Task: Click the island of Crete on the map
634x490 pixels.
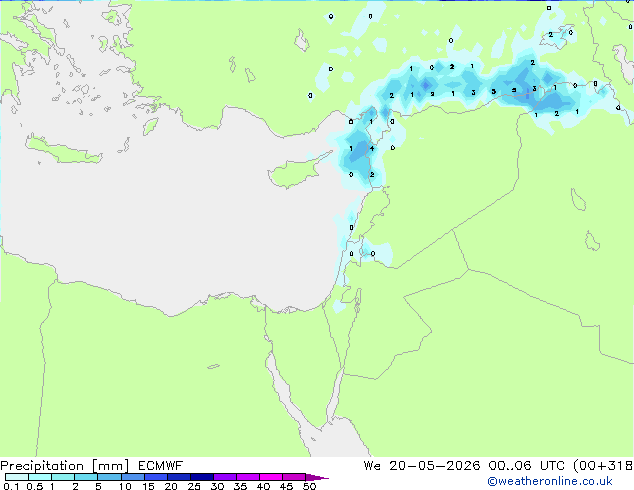Action: point(63,150)
